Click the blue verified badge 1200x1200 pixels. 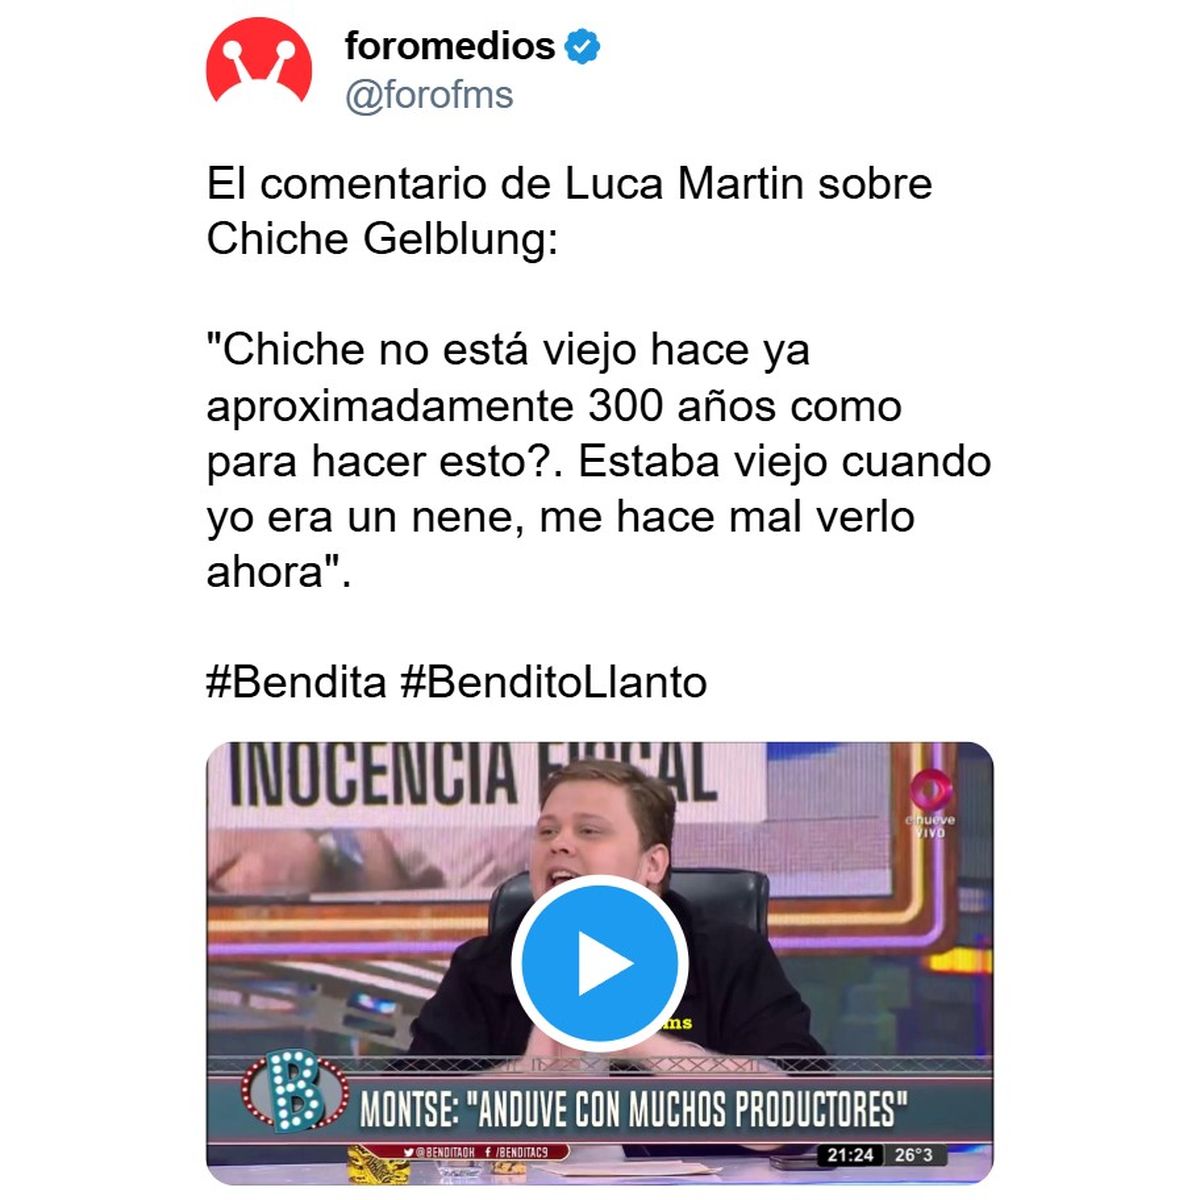[x=583, y=46]
